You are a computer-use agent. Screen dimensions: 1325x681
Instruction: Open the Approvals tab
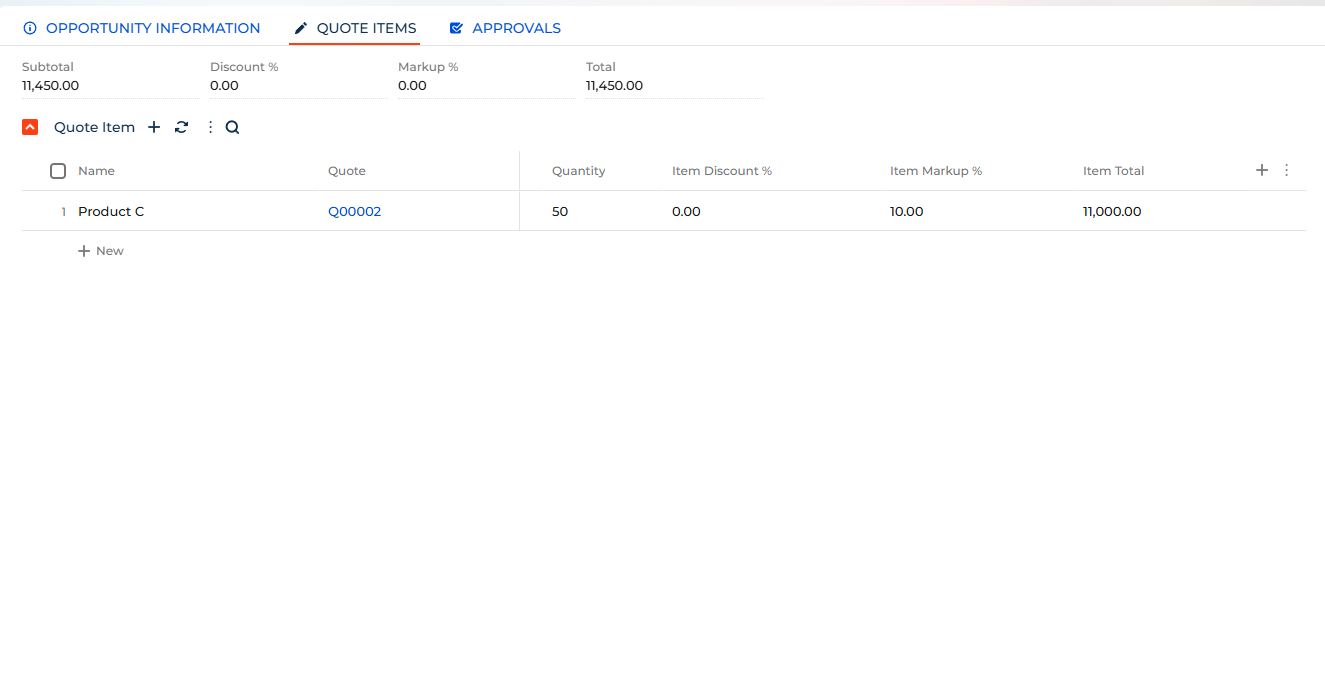tap(505, 28)
